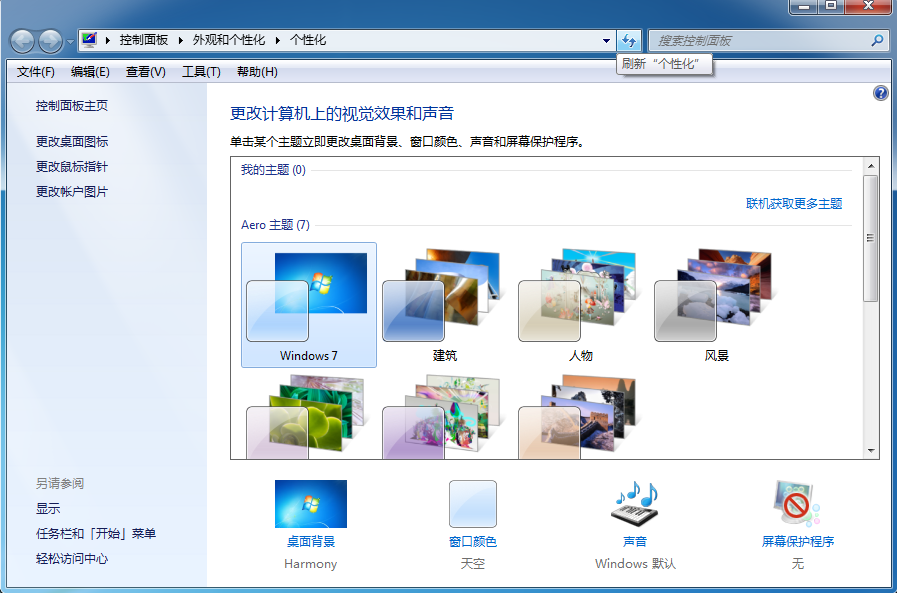
Task: Select the 人物 theme
Action: click(580, 304)
